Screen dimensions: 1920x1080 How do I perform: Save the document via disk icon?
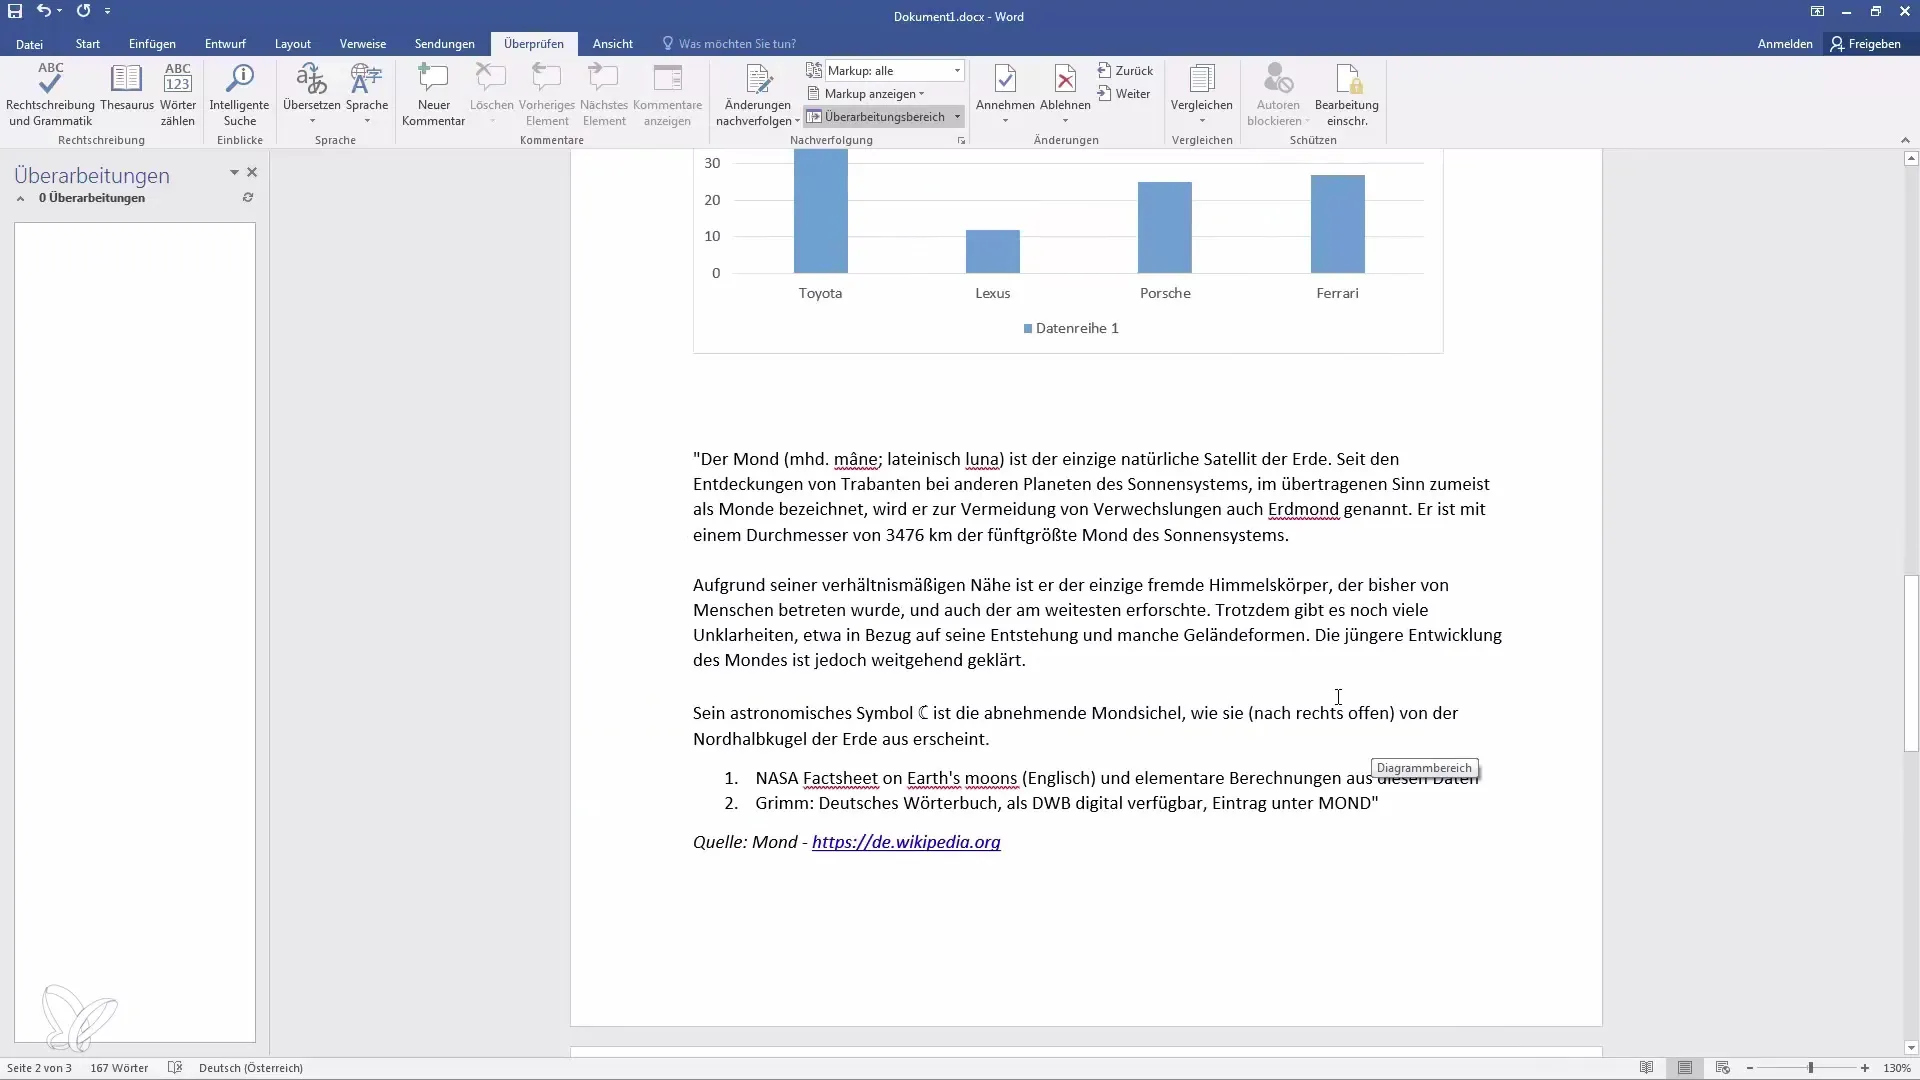click(15, 11)
